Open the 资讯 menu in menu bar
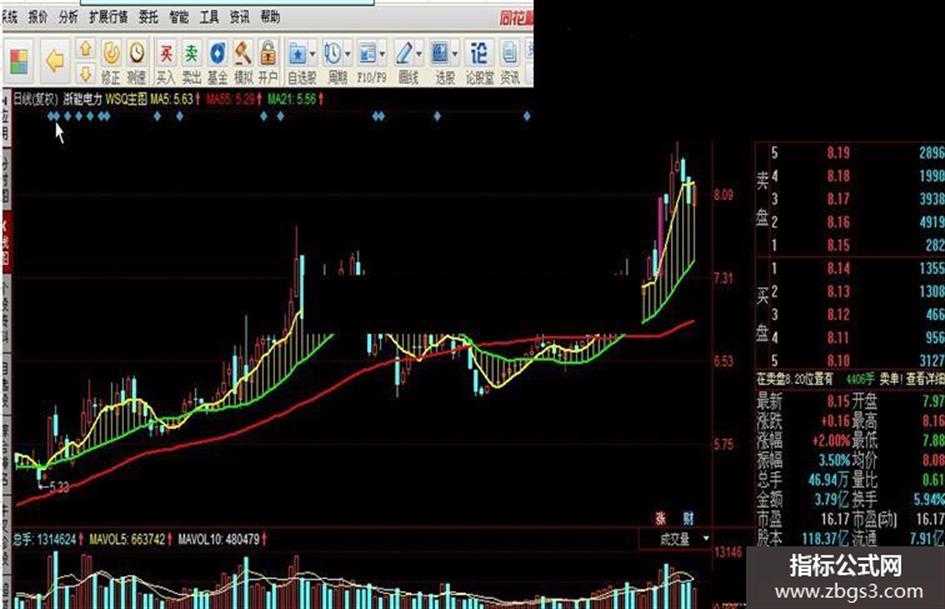945x609 pixels. pos(239,17)
